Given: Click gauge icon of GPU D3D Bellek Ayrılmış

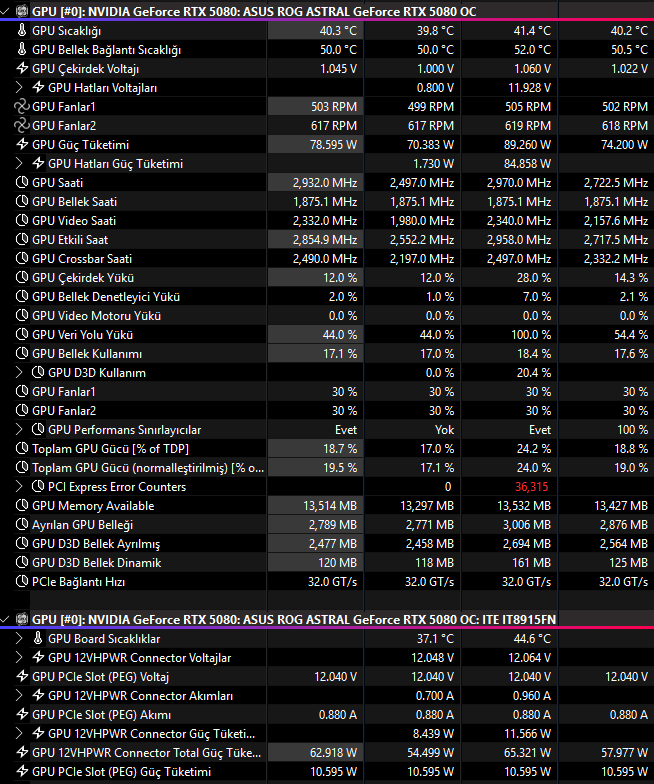Looking at the screenshot, I should 22,544.
